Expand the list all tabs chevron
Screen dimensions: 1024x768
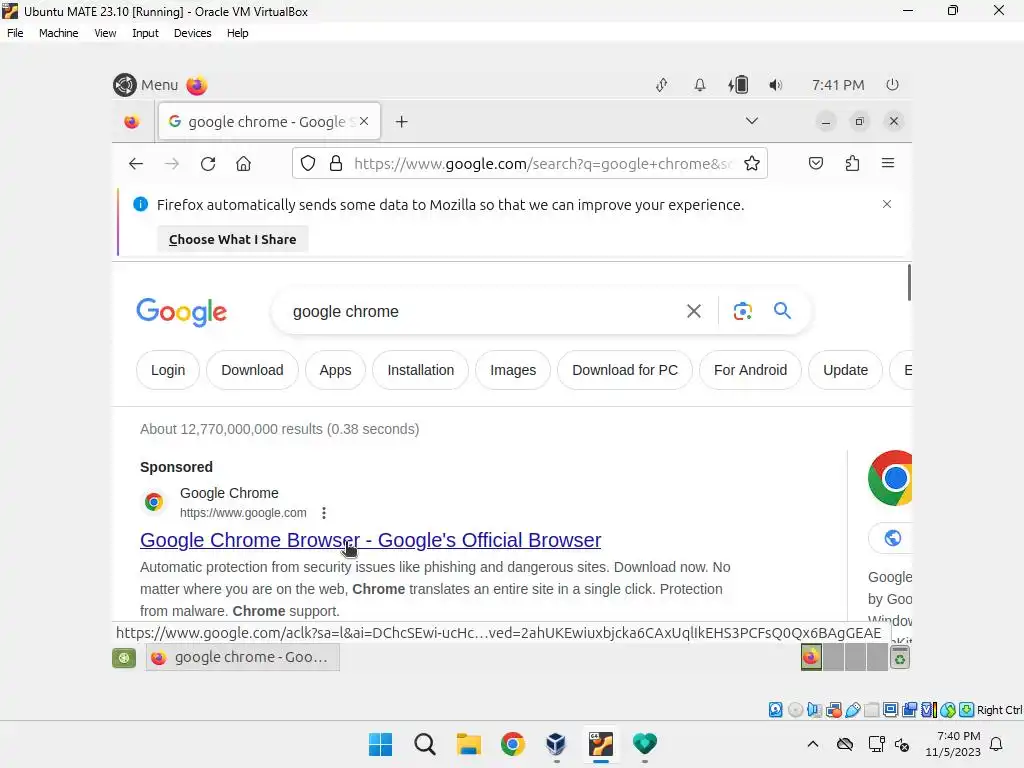(x=752, y=121)
